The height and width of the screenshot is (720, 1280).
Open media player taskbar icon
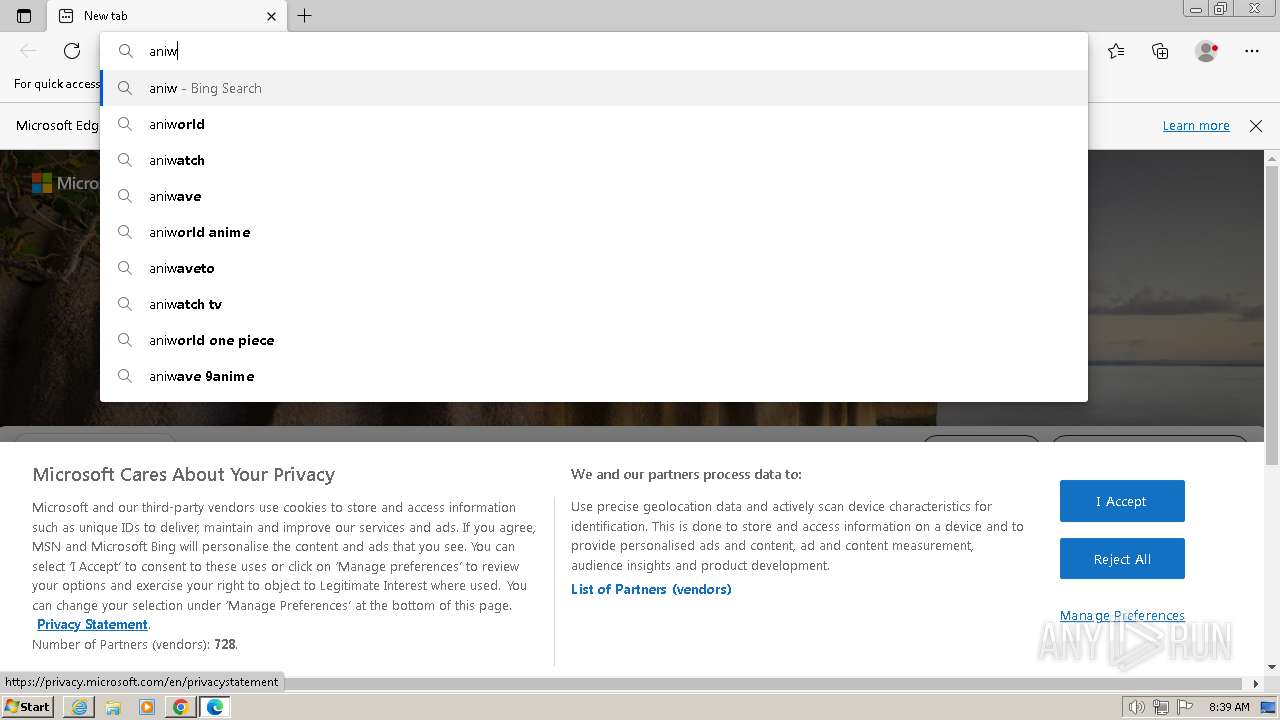147,707
